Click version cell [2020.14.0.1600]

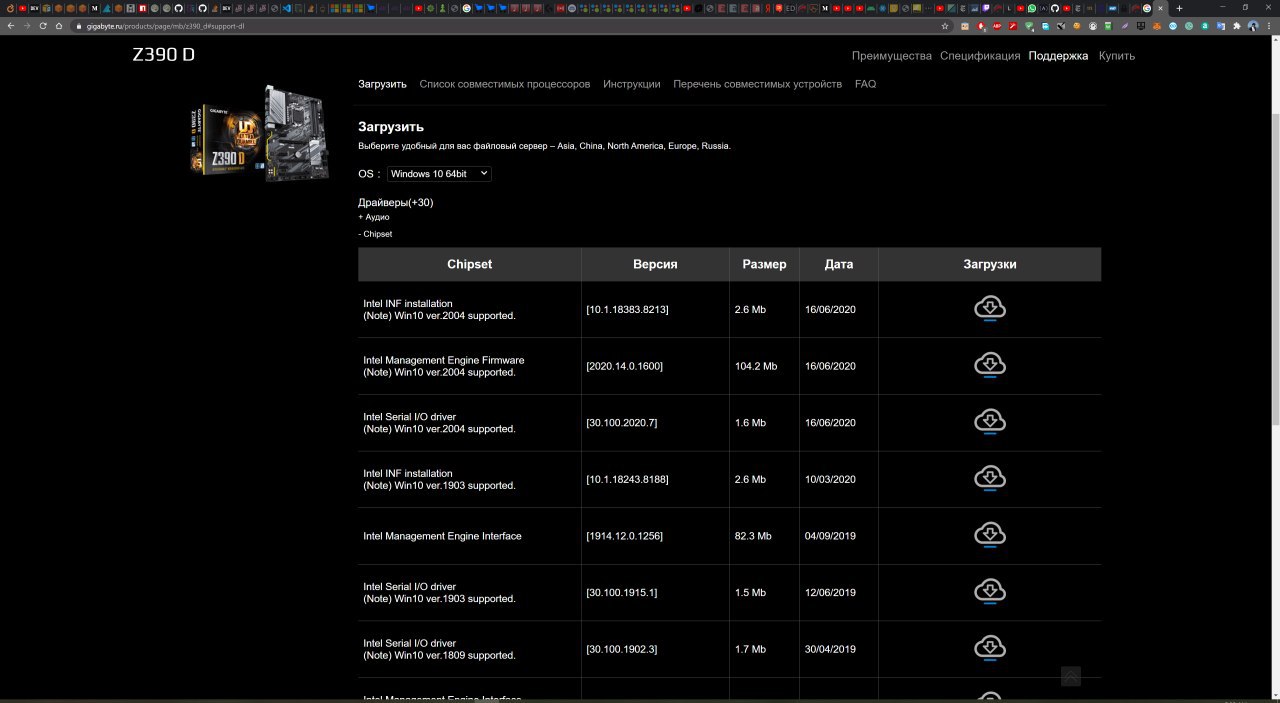624,366
